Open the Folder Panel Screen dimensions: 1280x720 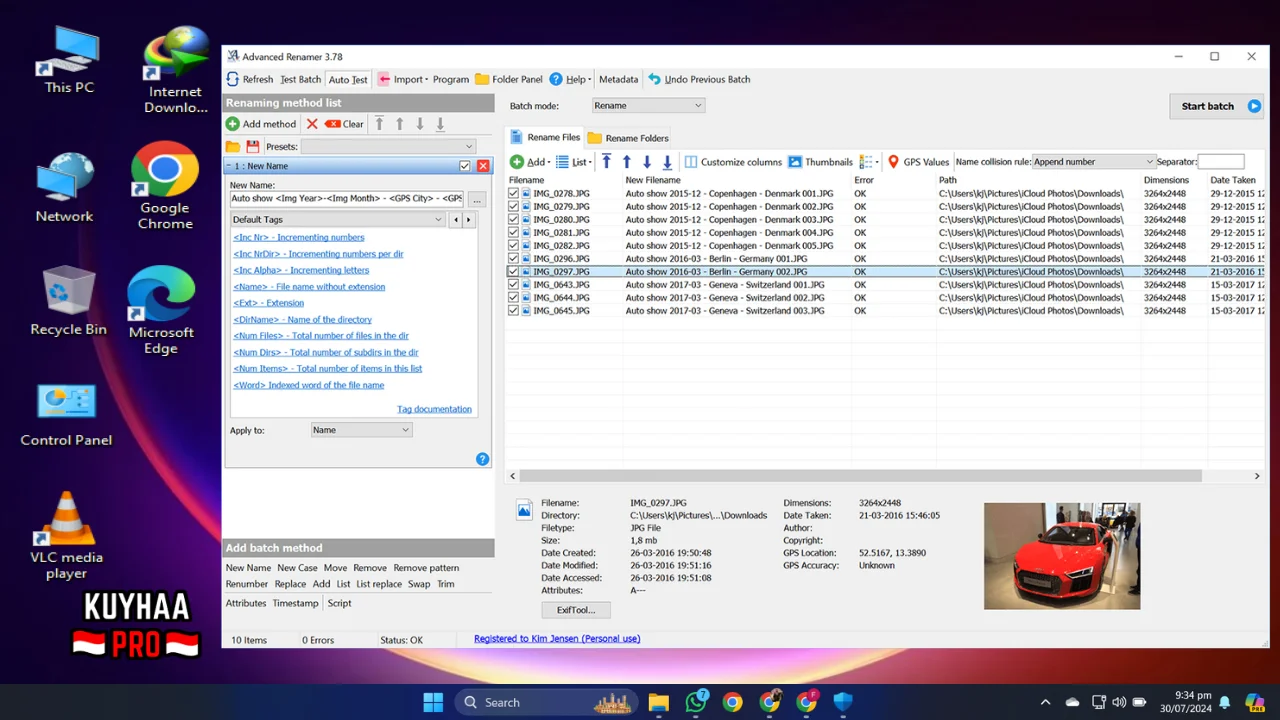[x=508, y=79]
